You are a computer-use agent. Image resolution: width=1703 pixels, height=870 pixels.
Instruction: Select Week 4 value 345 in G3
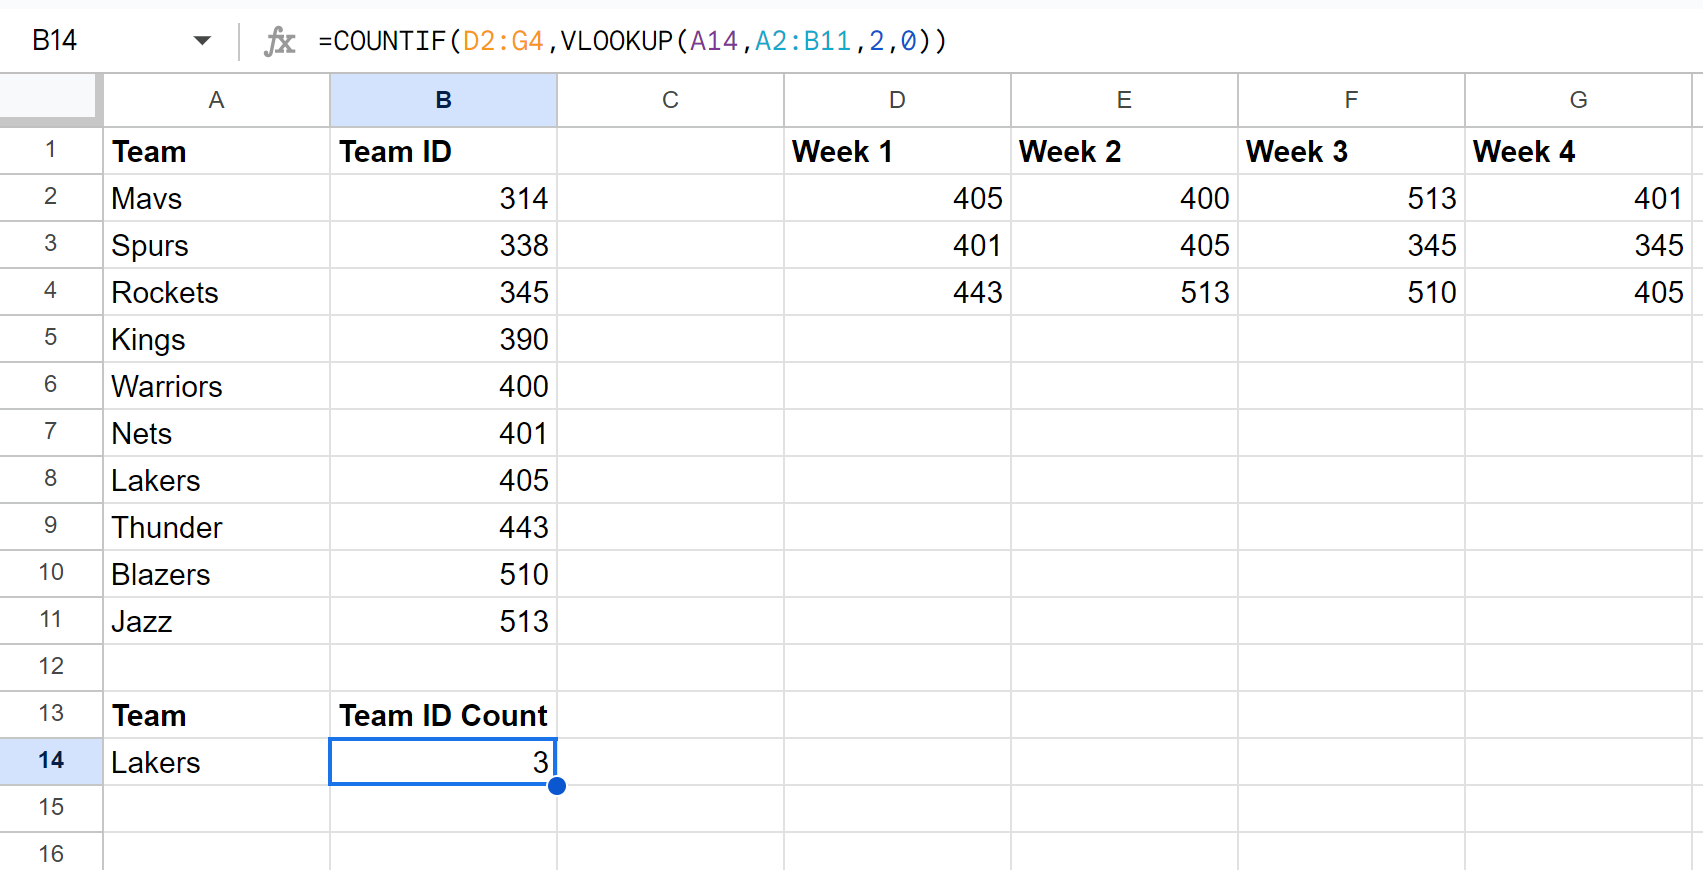pyautogui.click(x=1578, y=245)
